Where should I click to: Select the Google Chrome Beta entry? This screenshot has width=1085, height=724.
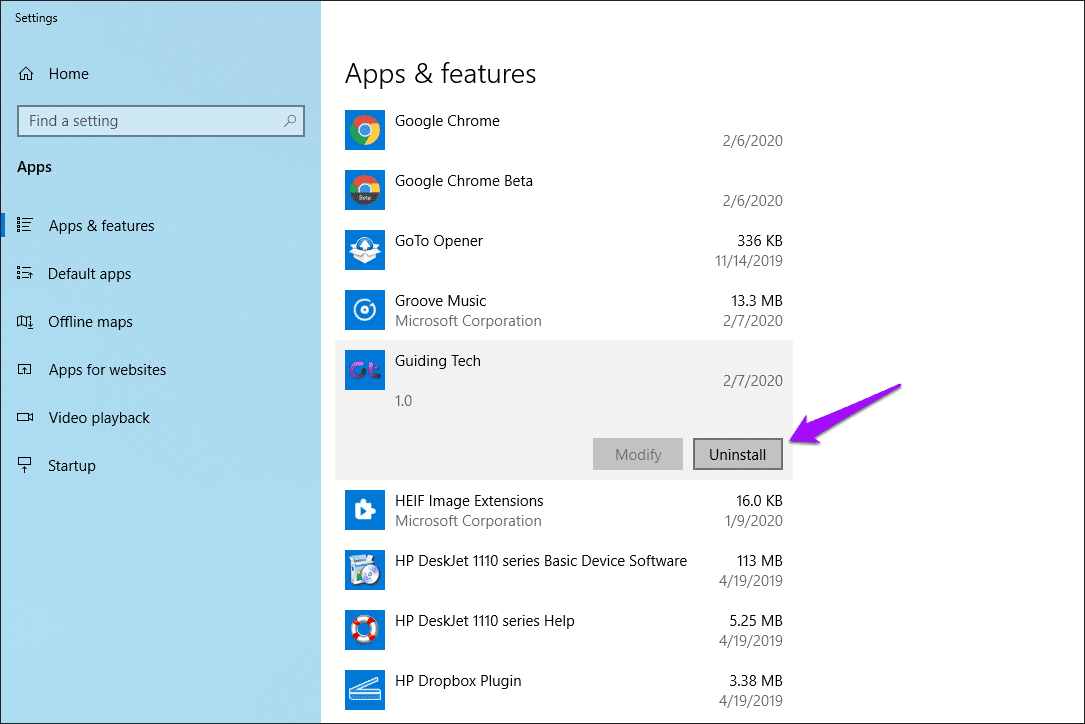(x=563, y=190)
